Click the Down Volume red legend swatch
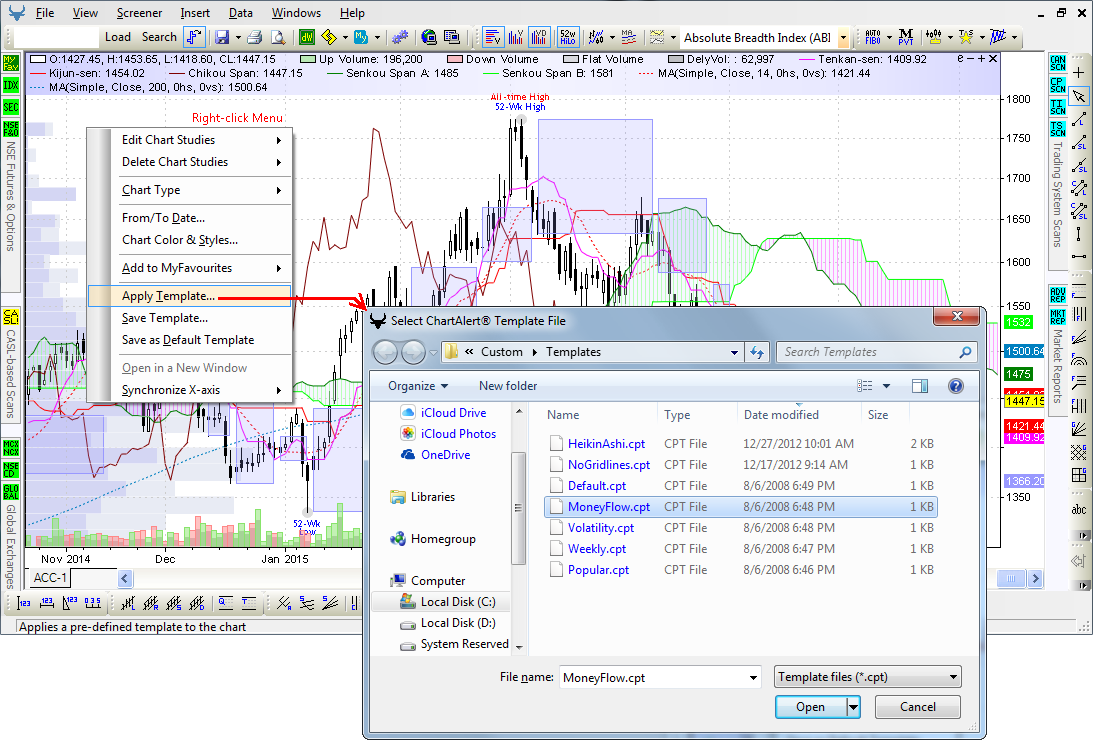Screen dimensions: 1093x740 (x=455, y=59)
